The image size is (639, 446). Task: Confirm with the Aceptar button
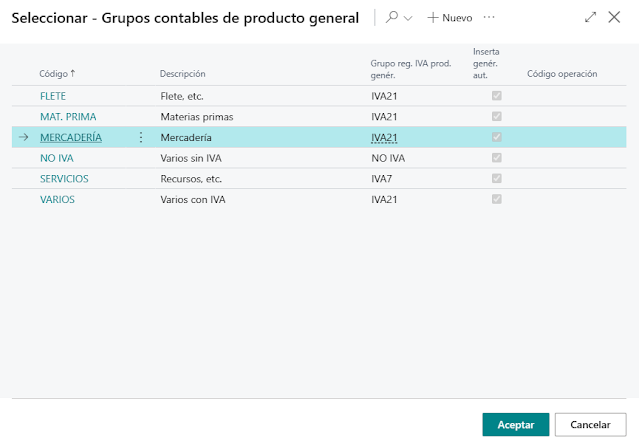(516, 424)
